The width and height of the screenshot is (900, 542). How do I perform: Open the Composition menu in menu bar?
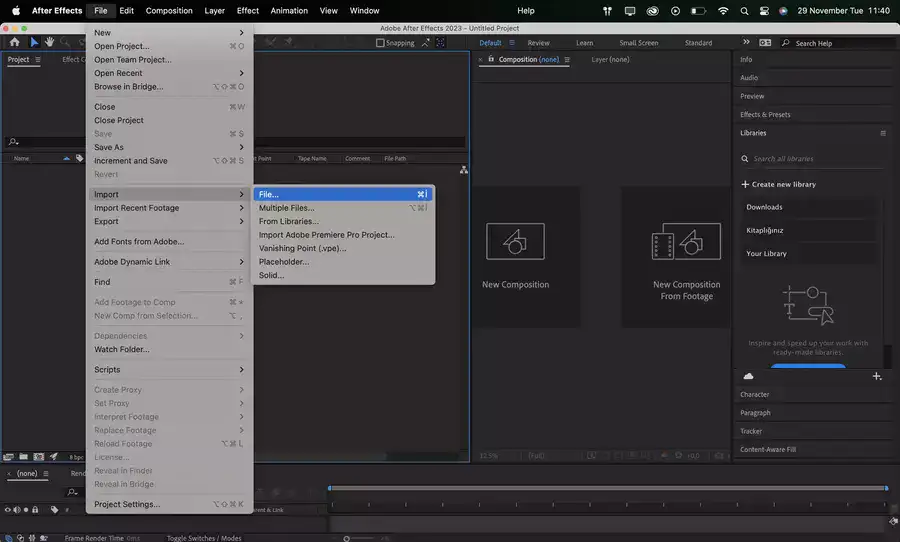169,10
